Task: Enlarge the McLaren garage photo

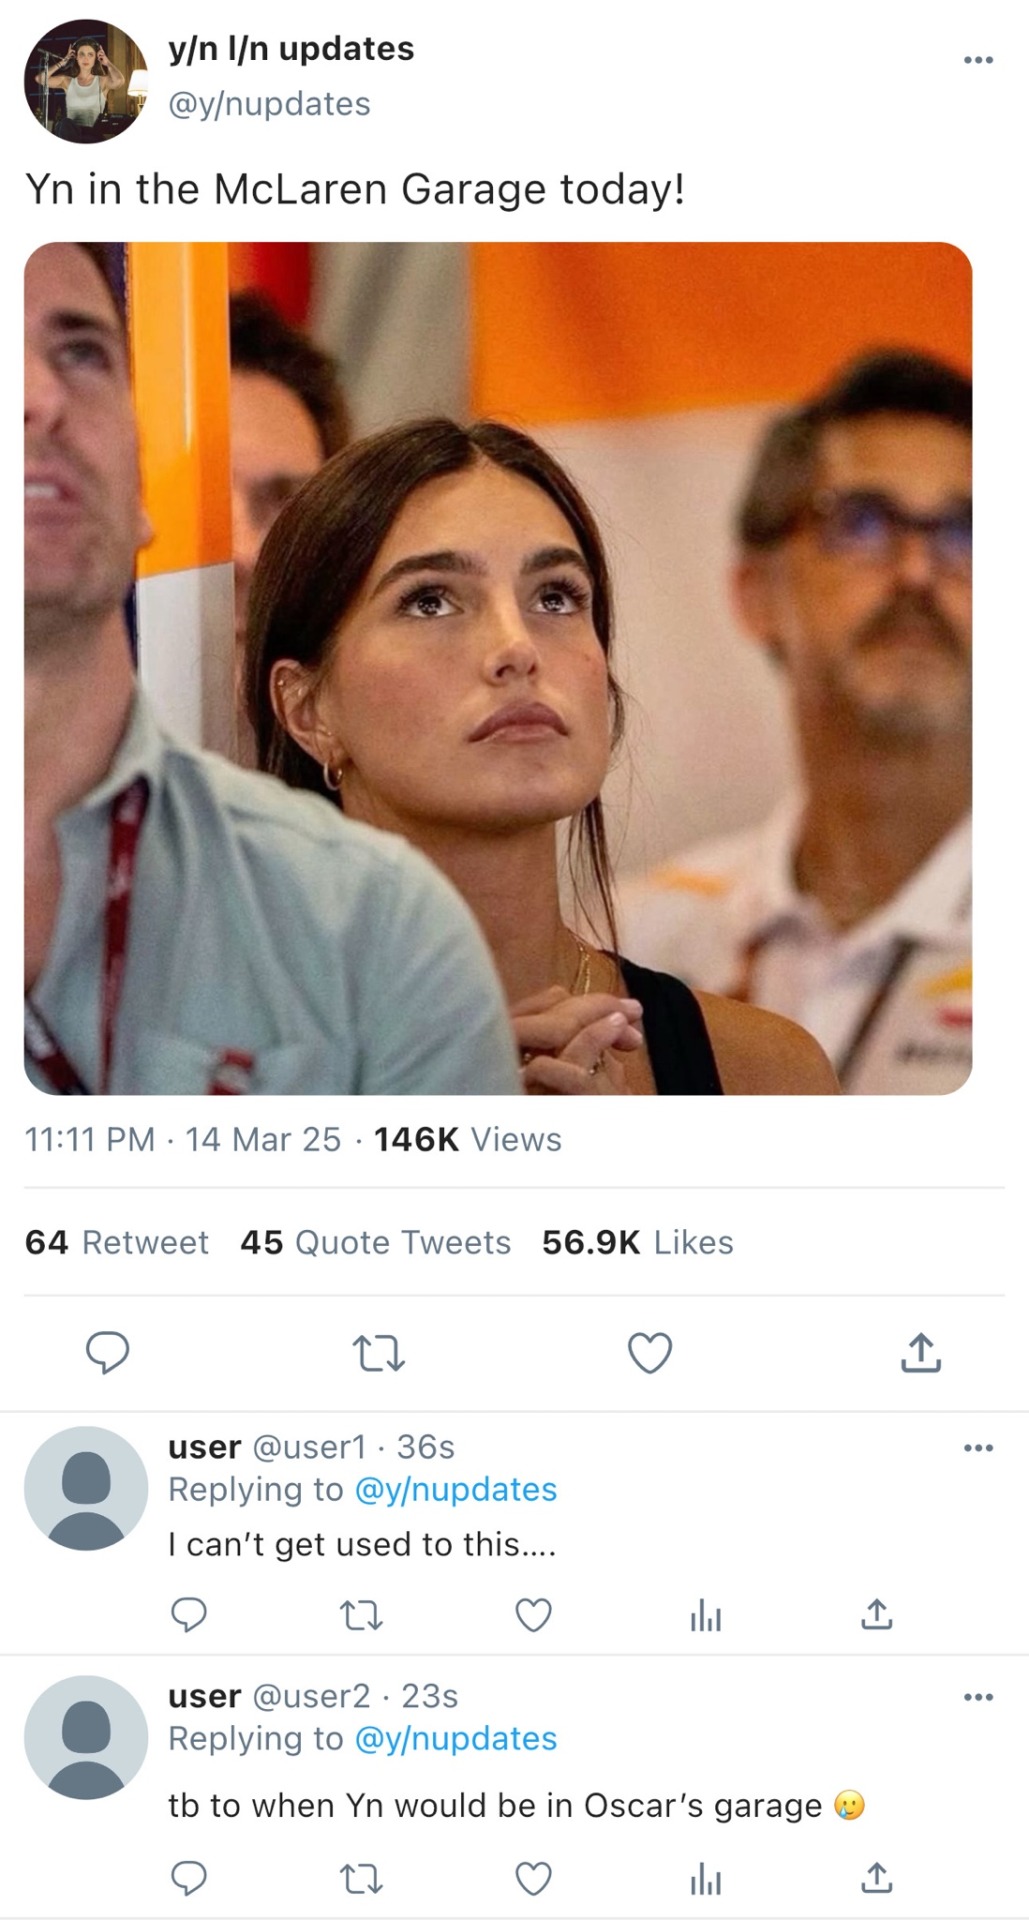Action: tap(498, 668)
